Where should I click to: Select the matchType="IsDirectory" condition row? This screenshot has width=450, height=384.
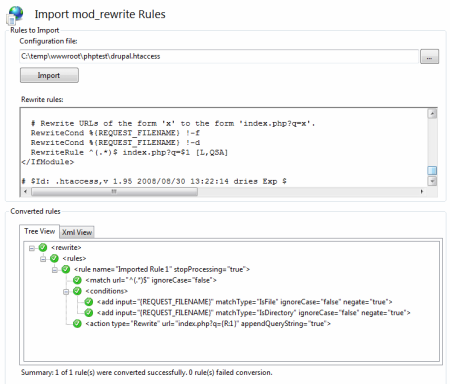pyautogui.click(x=253, y=313)
